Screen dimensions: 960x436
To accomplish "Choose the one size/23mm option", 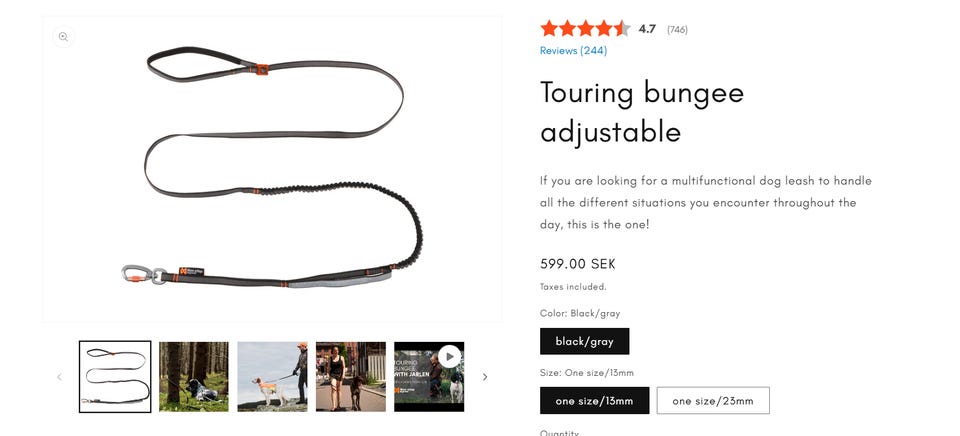I will pyautogui.click(x=713, y=400).
